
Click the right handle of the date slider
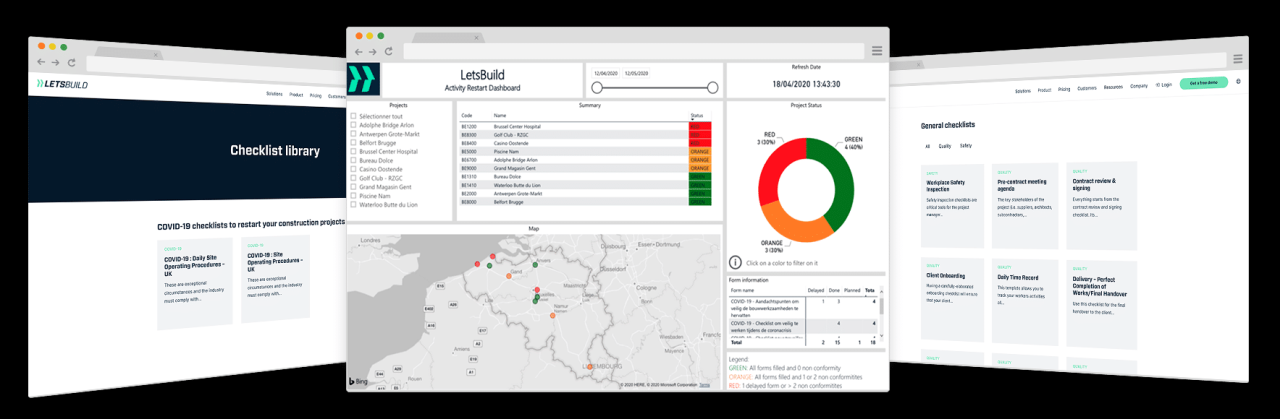[712, 87]
